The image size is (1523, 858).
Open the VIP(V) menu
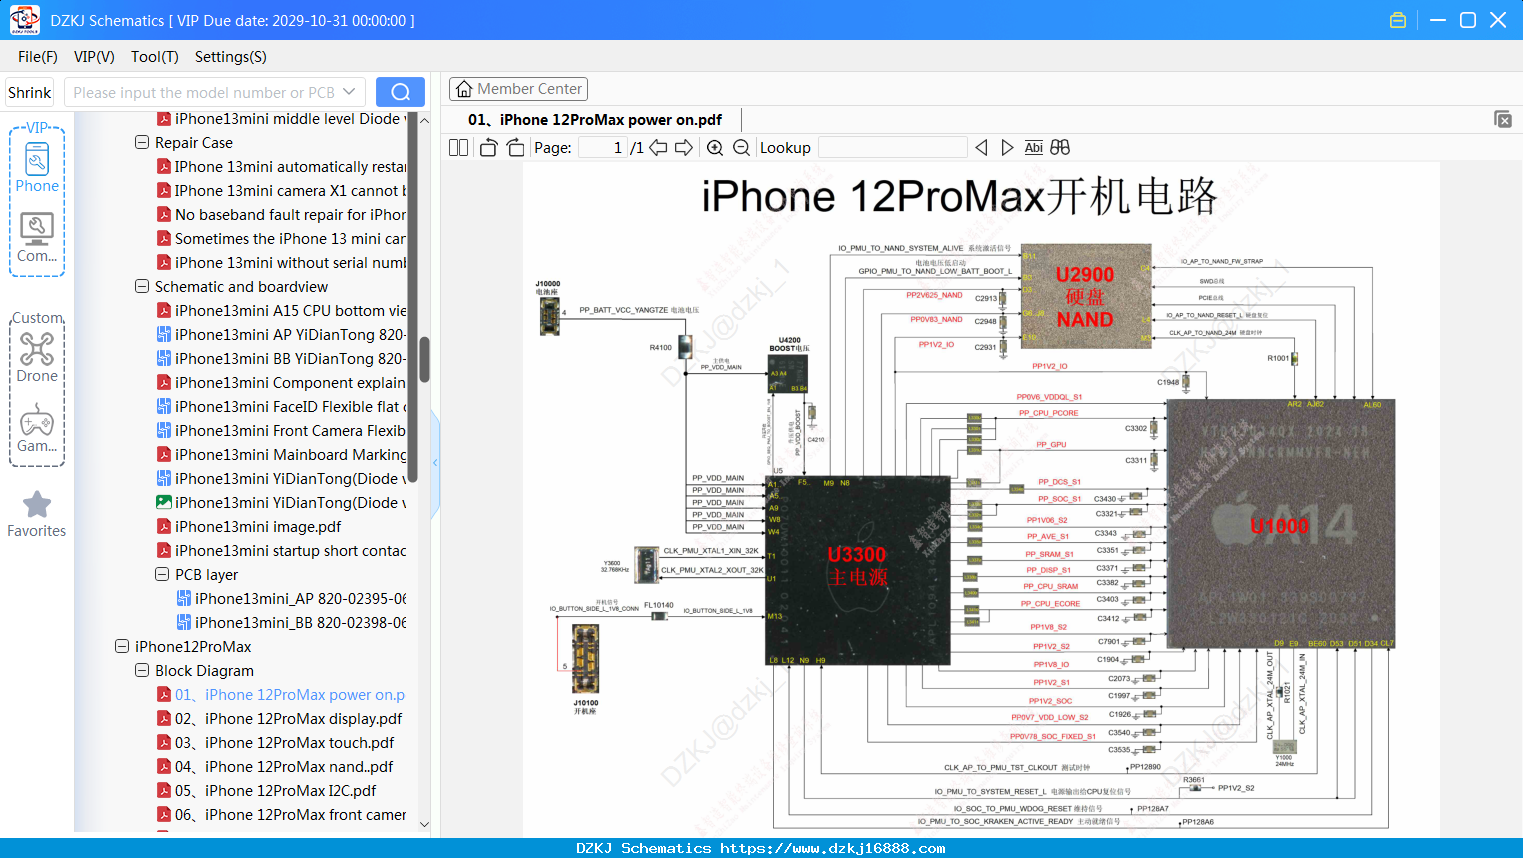94,57
